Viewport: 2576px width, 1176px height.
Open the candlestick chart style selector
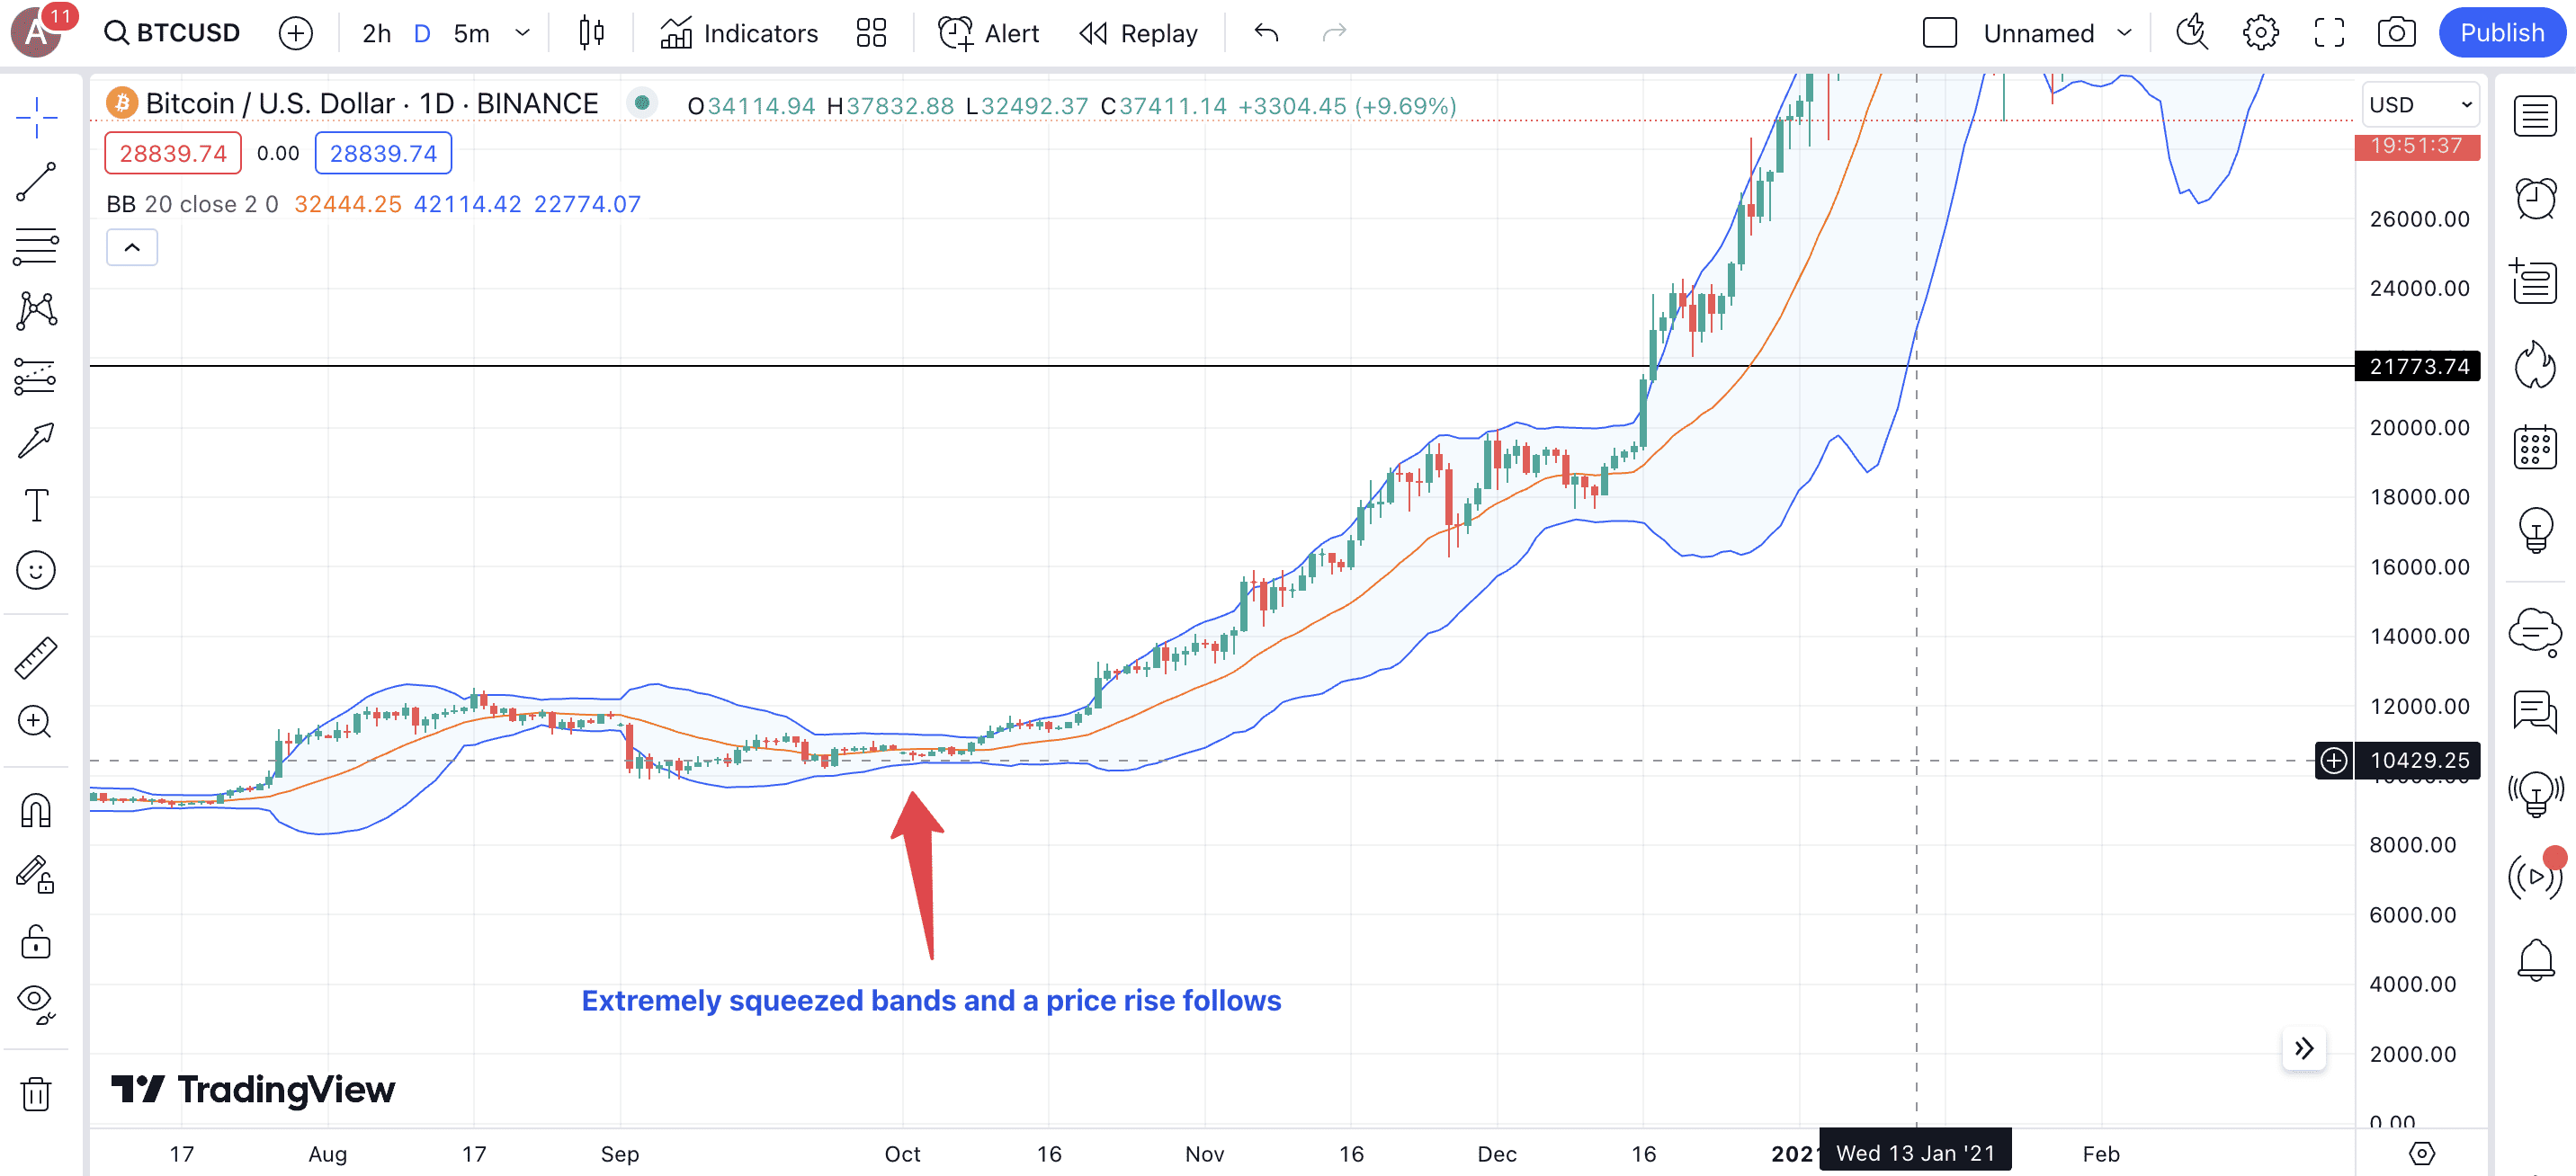pyautogui.click(x=591, y=33)
